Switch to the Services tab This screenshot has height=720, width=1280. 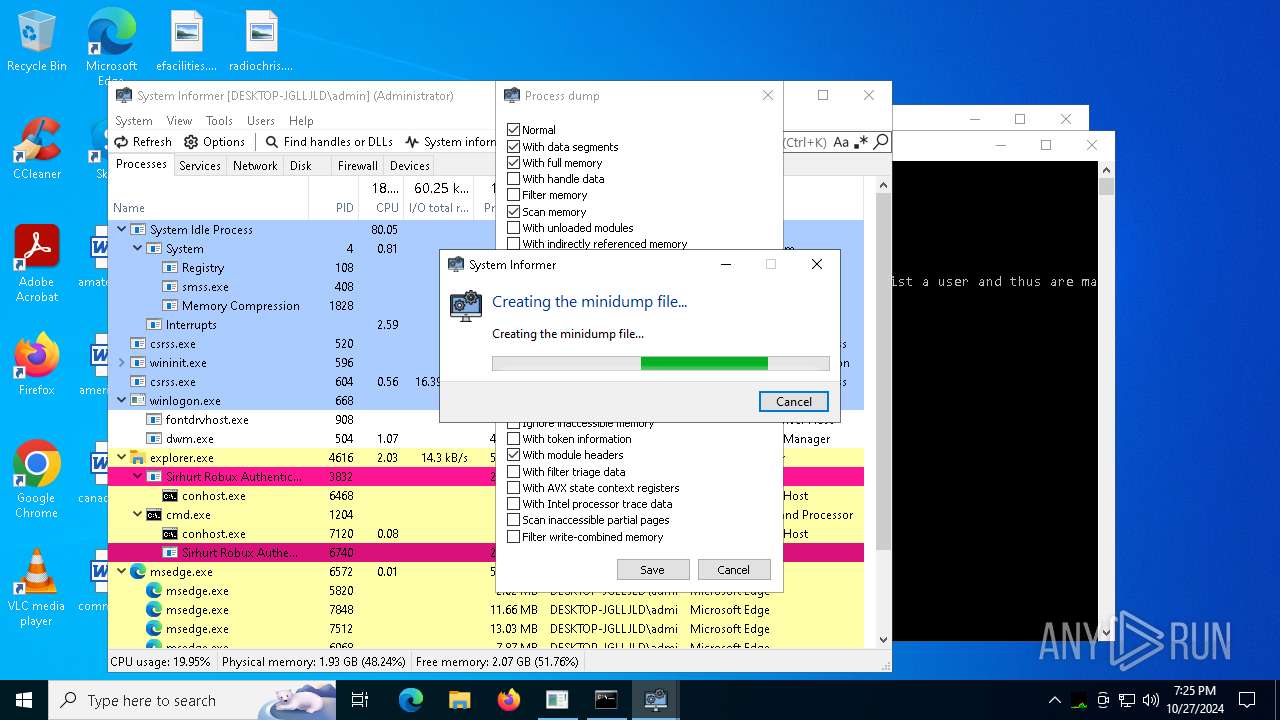tap(200, 166)
